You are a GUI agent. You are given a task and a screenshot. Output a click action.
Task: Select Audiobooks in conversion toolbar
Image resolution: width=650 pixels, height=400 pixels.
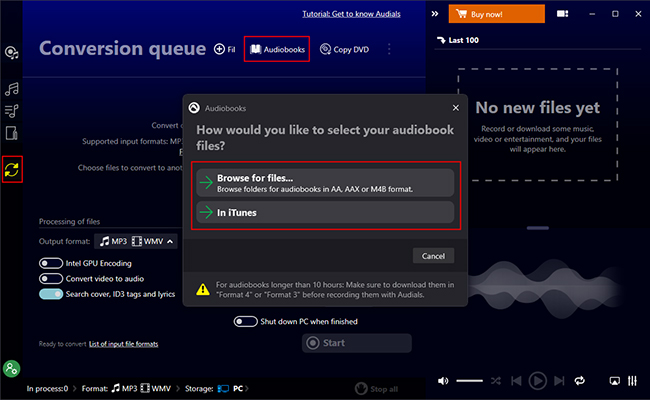tap(277, 49)
